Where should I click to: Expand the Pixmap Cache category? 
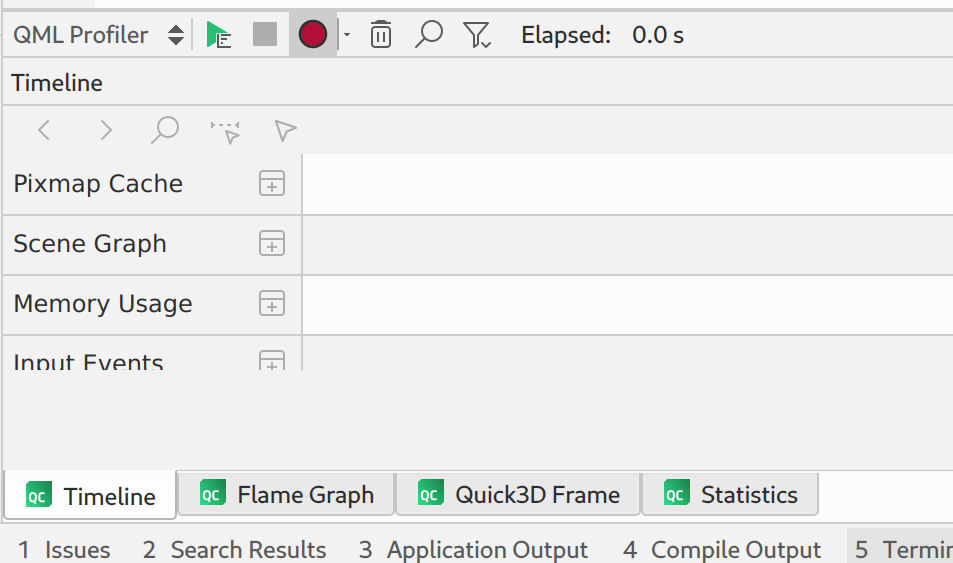point(272,184)
